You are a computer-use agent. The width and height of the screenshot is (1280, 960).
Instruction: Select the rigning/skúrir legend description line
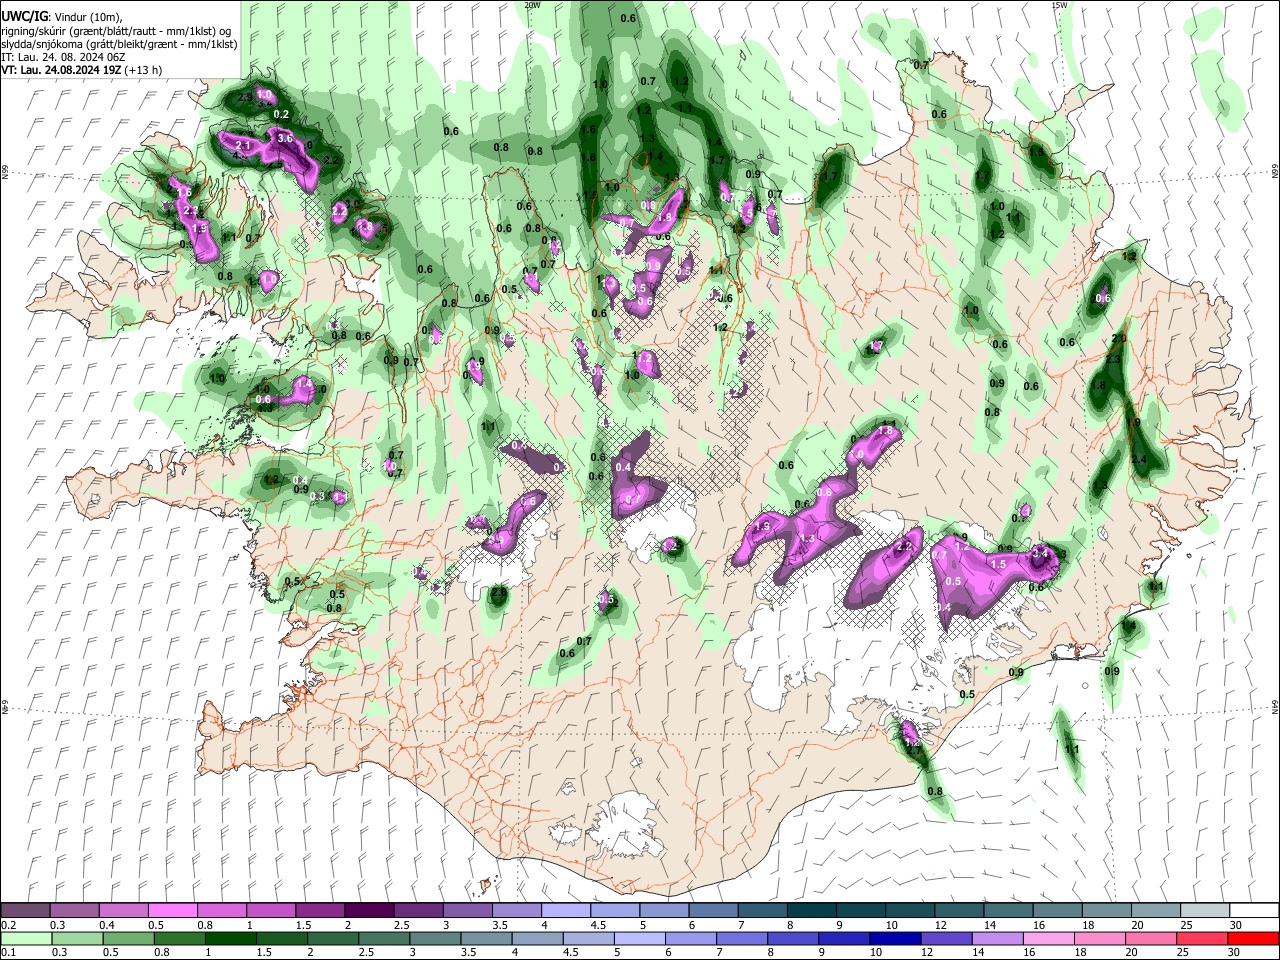117,30
